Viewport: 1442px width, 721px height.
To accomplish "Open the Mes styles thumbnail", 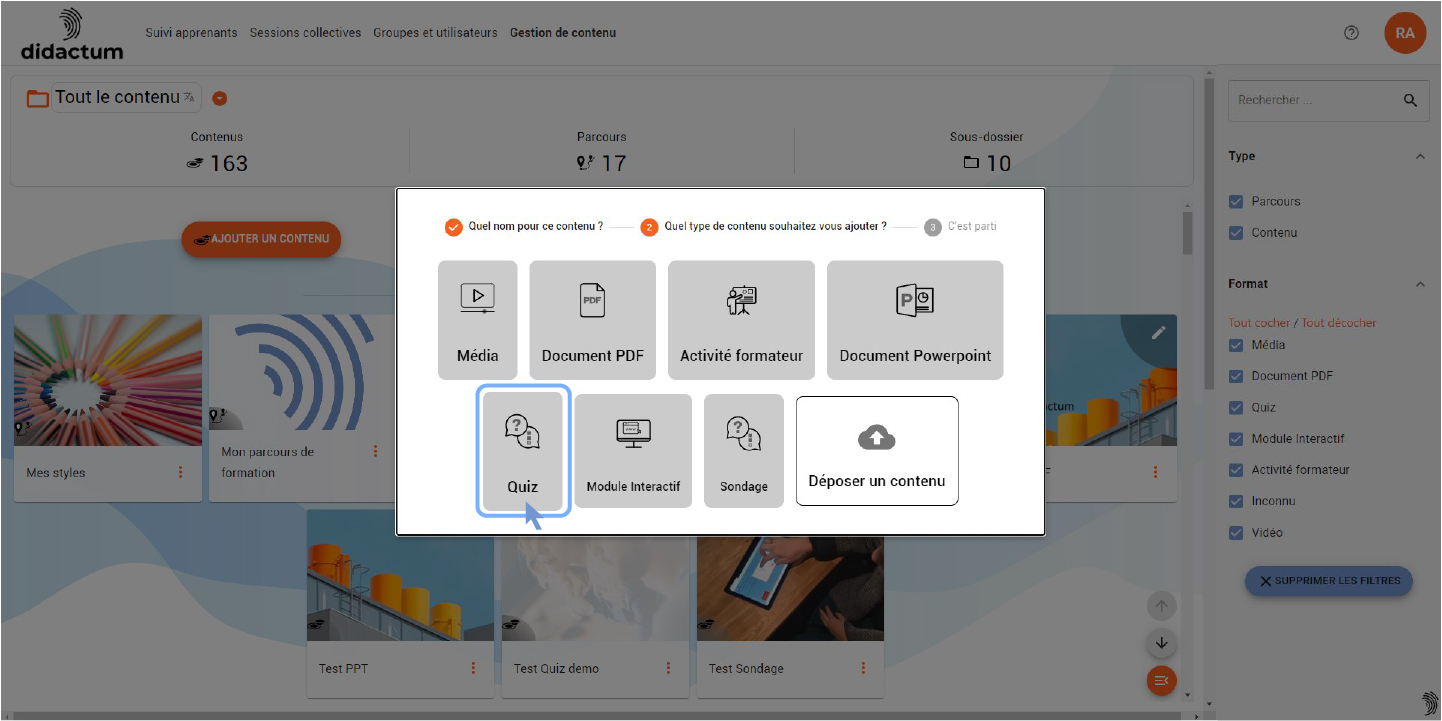I will tap(108, 381).
